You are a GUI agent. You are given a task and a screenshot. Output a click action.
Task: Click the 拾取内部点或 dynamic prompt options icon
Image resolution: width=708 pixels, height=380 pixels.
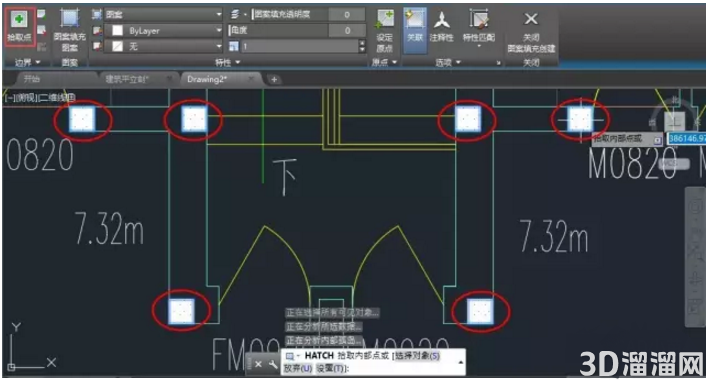point(657,140)
